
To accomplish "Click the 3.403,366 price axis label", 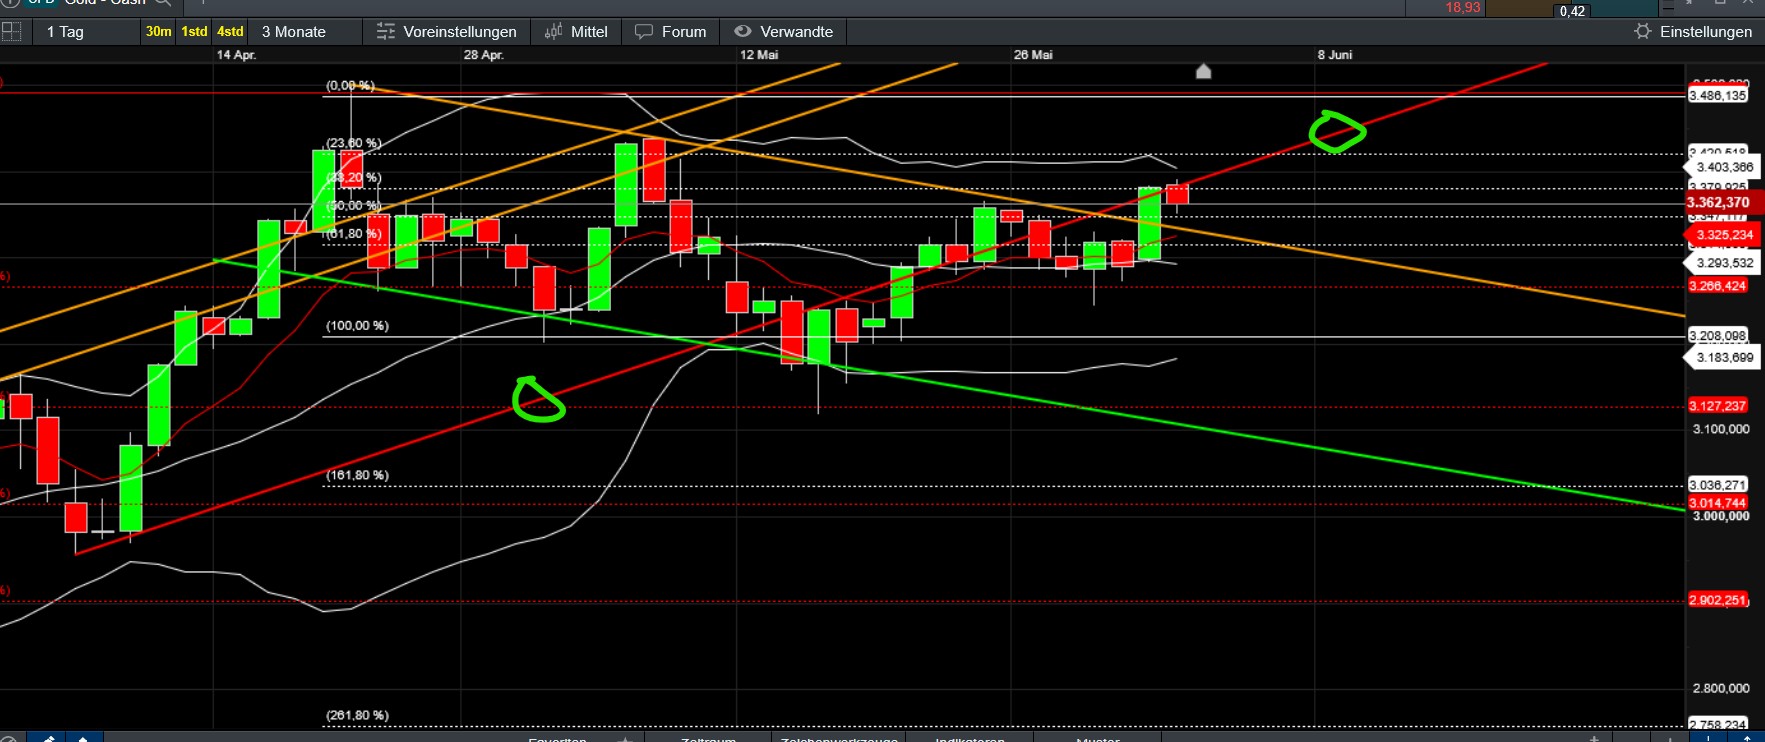I will 1720,167.
